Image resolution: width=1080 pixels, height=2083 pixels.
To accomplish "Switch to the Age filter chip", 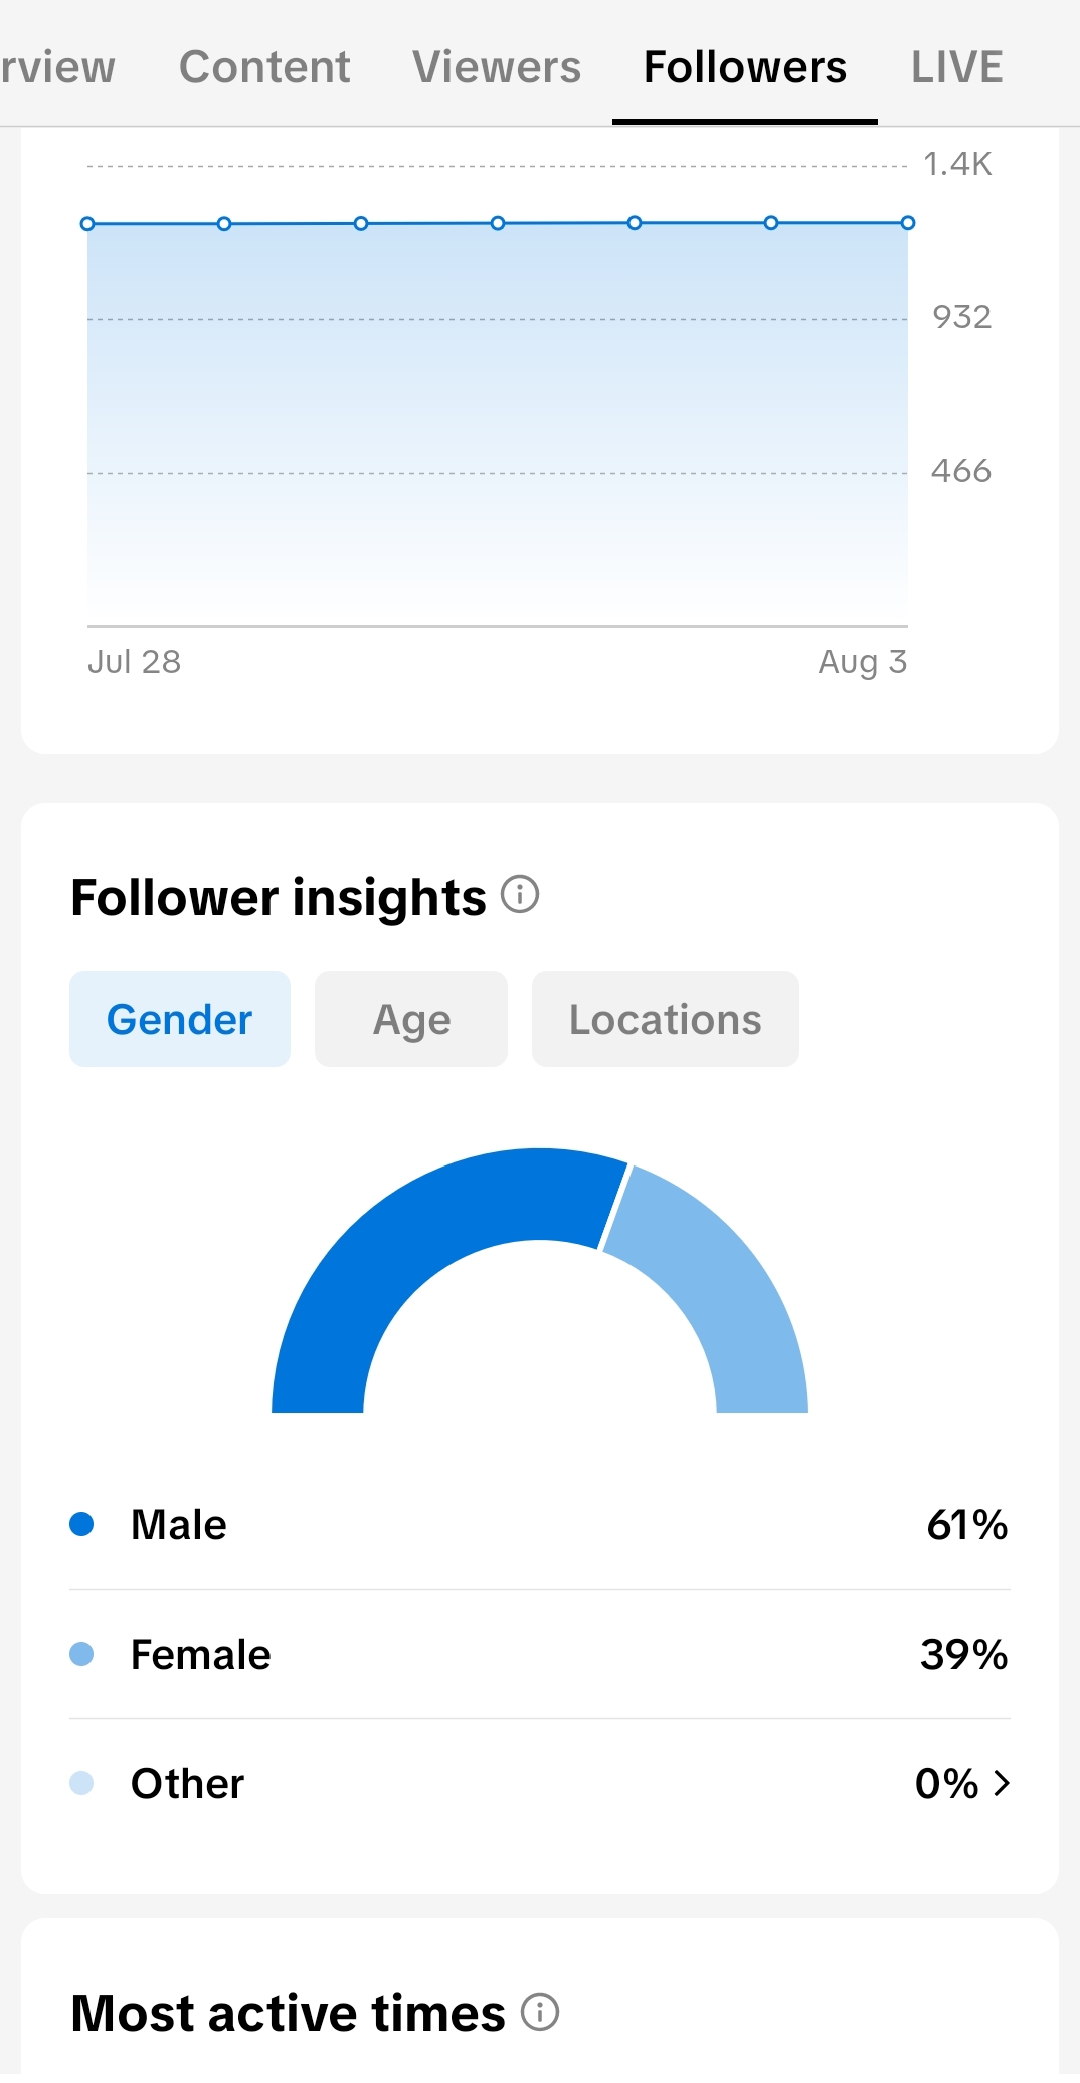I will 411,1019.
